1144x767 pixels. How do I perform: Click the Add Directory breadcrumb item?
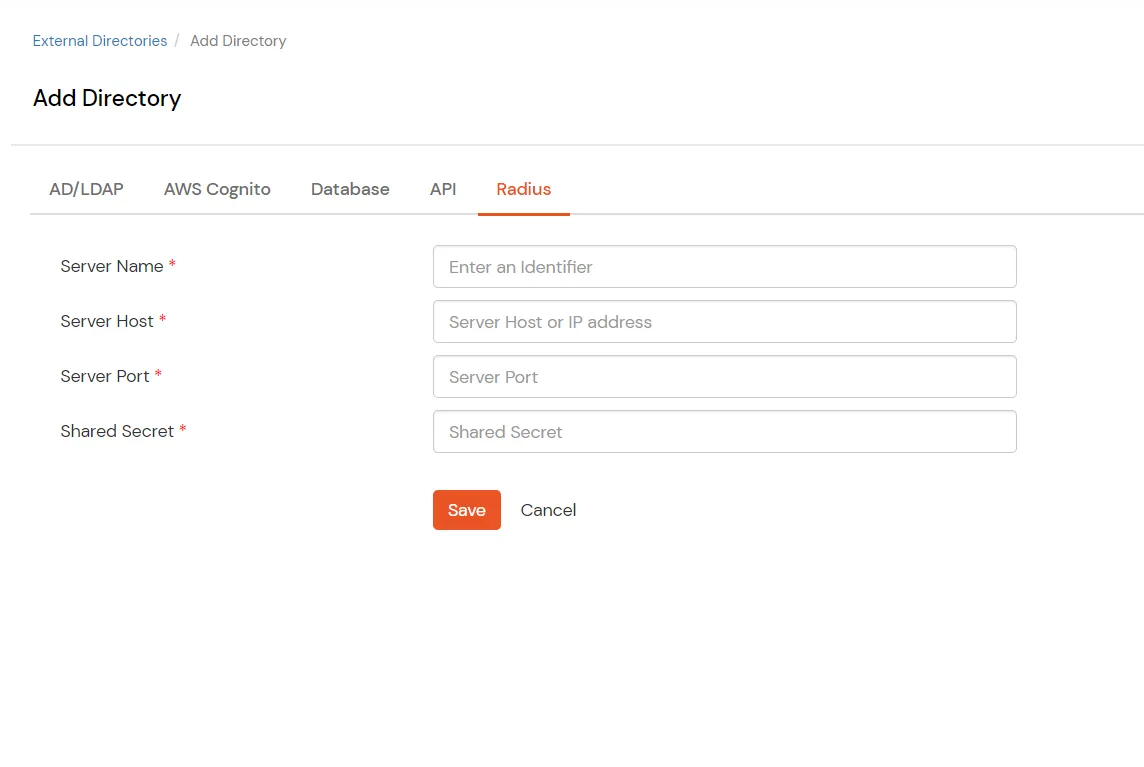[237, 40]
